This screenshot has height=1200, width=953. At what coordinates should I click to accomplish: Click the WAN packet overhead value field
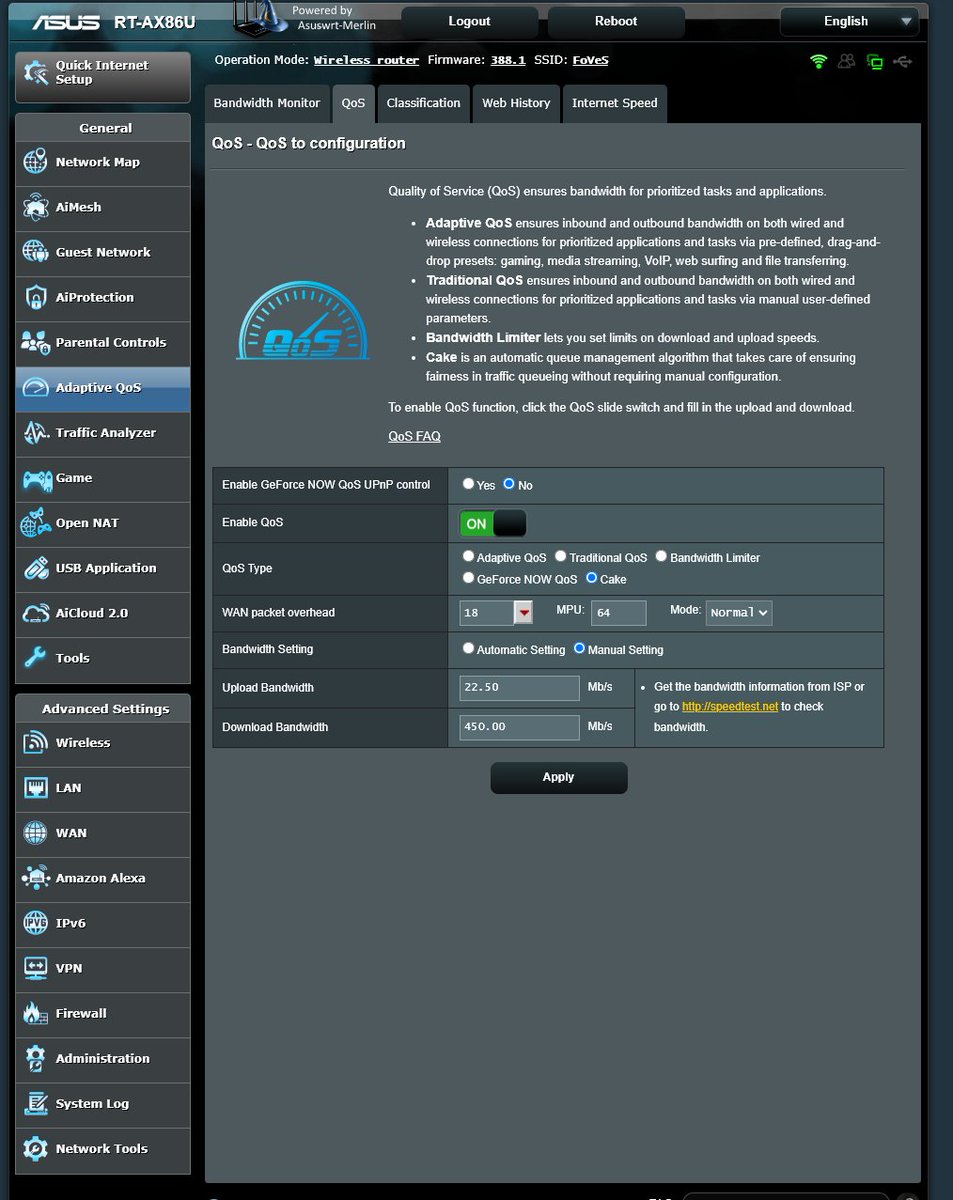(487, 613)
